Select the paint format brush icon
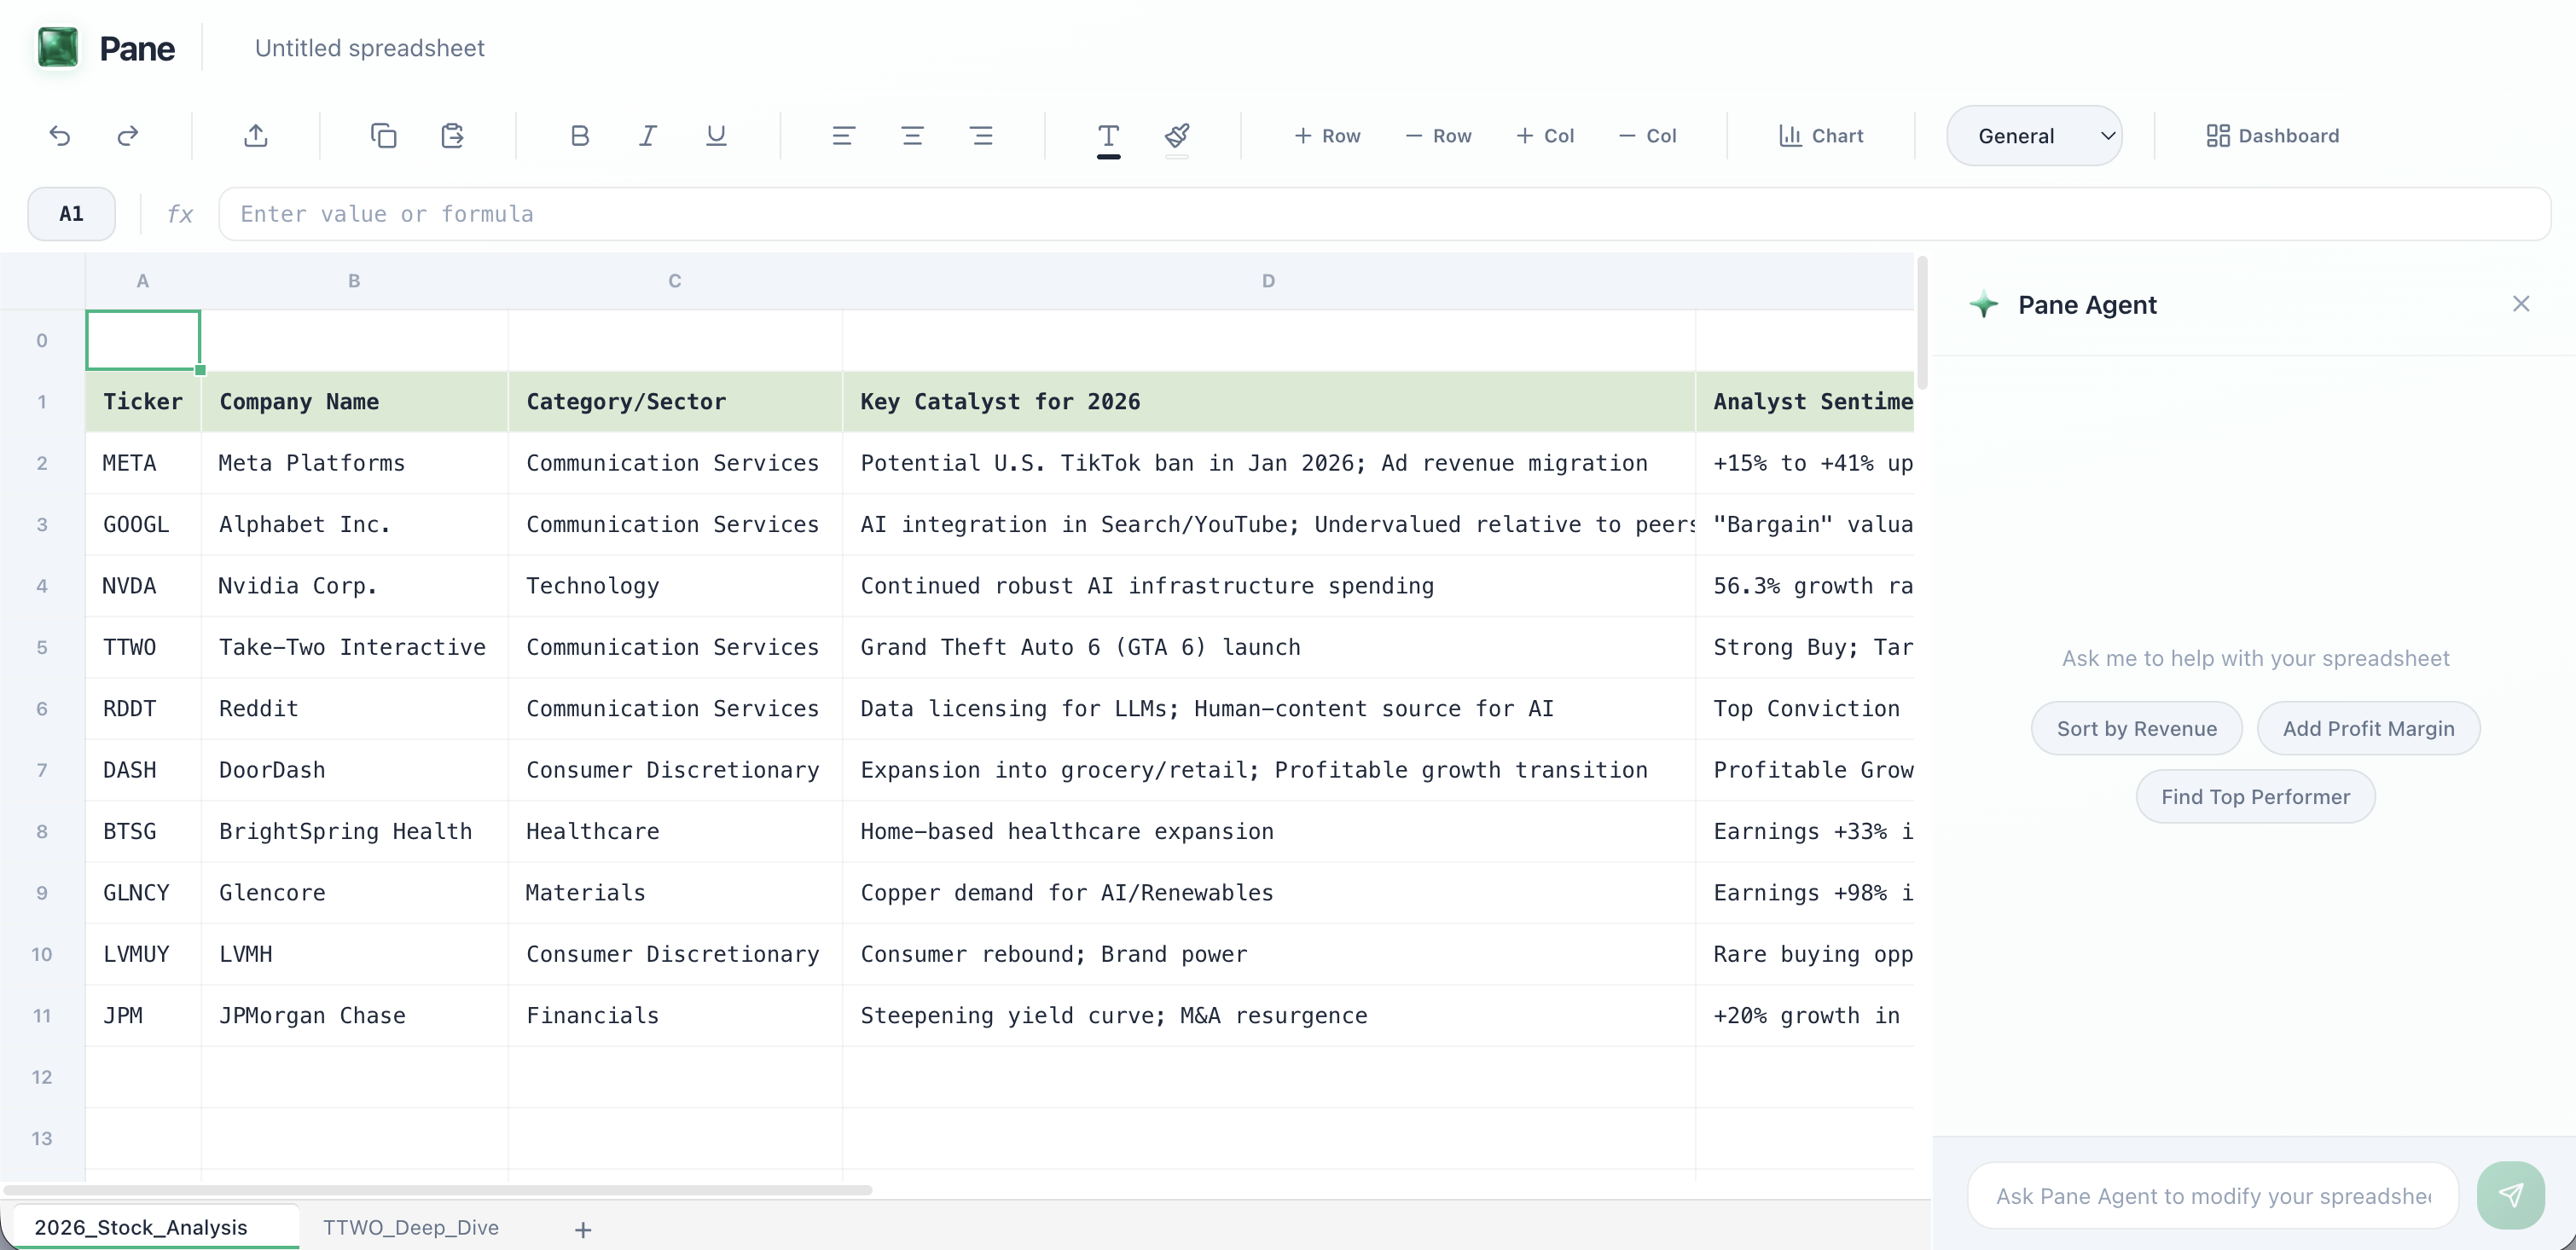 [1177, 138]
